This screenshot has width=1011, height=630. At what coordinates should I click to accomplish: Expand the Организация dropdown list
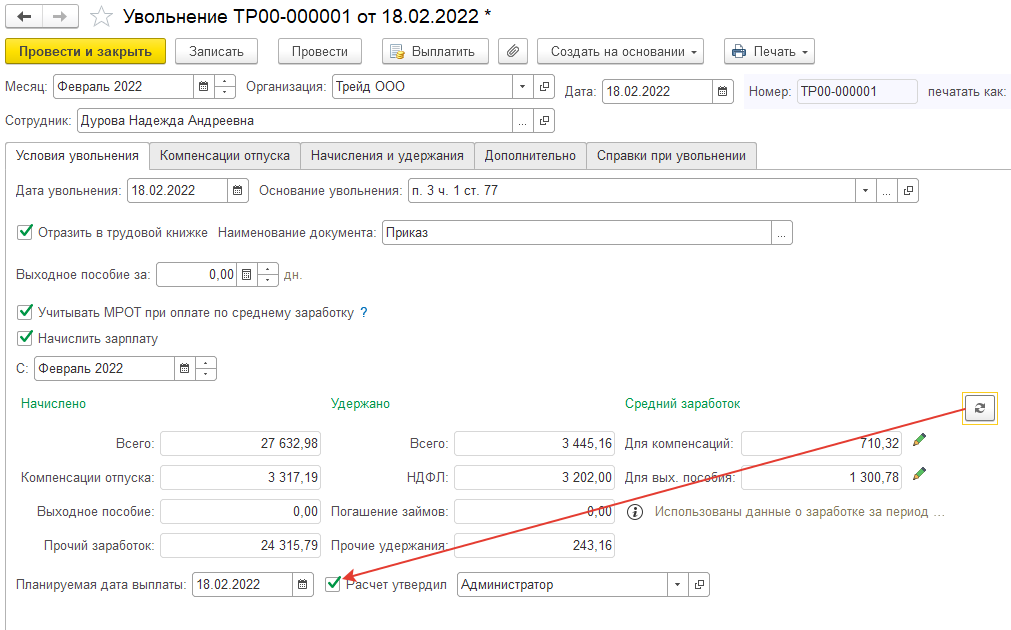pos(522,86)
